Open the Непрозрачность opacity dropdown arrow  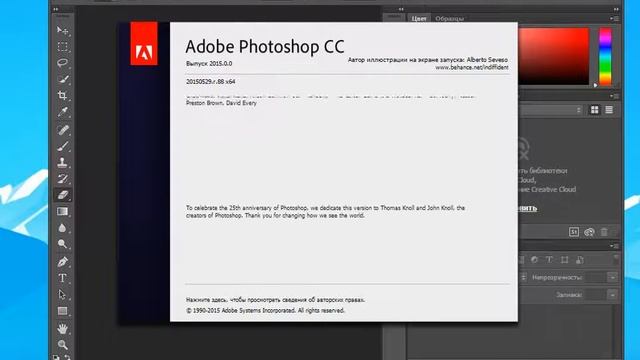tap(613, 278)
